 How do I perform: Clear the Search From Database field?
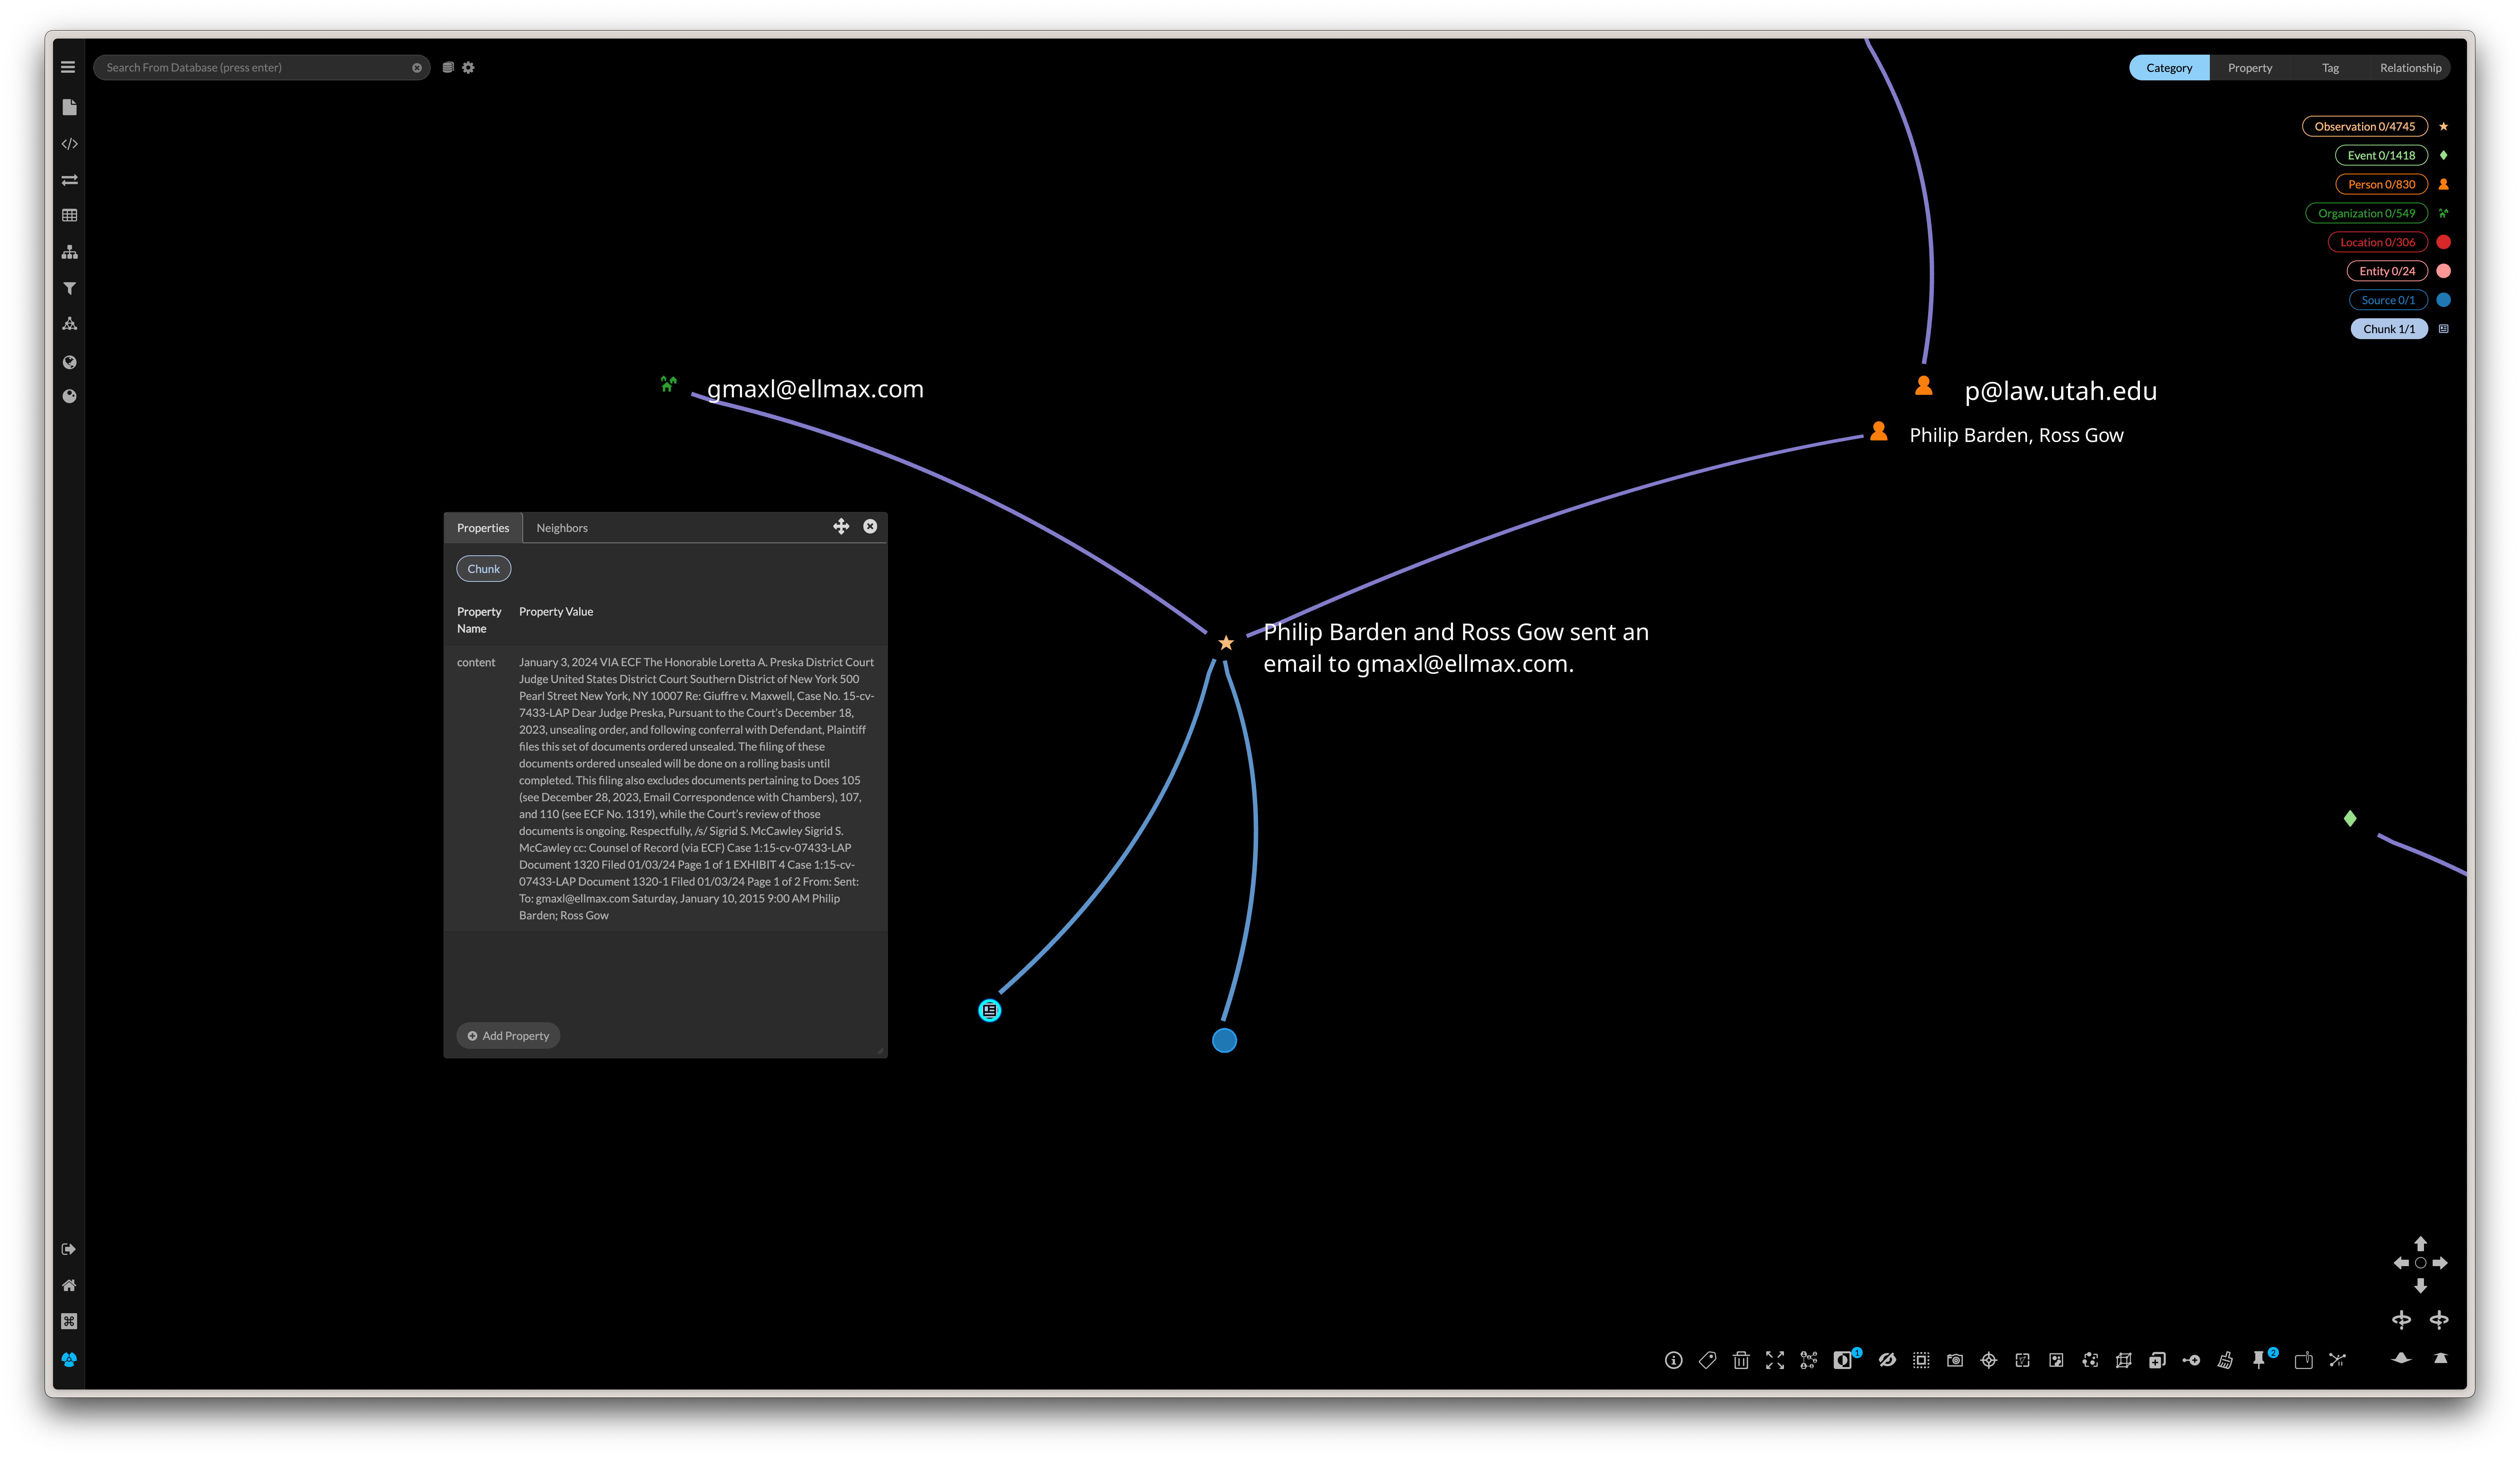[417, 68]
